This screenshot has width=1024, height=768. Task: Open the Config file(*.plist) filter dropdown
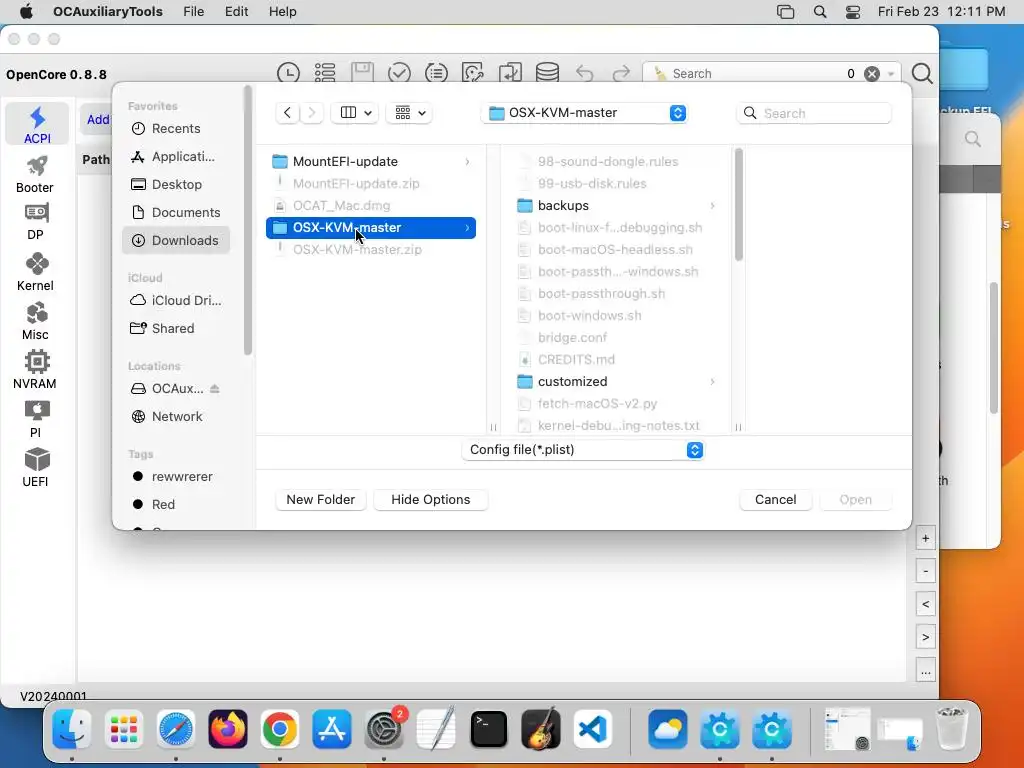tap(583, 450)
